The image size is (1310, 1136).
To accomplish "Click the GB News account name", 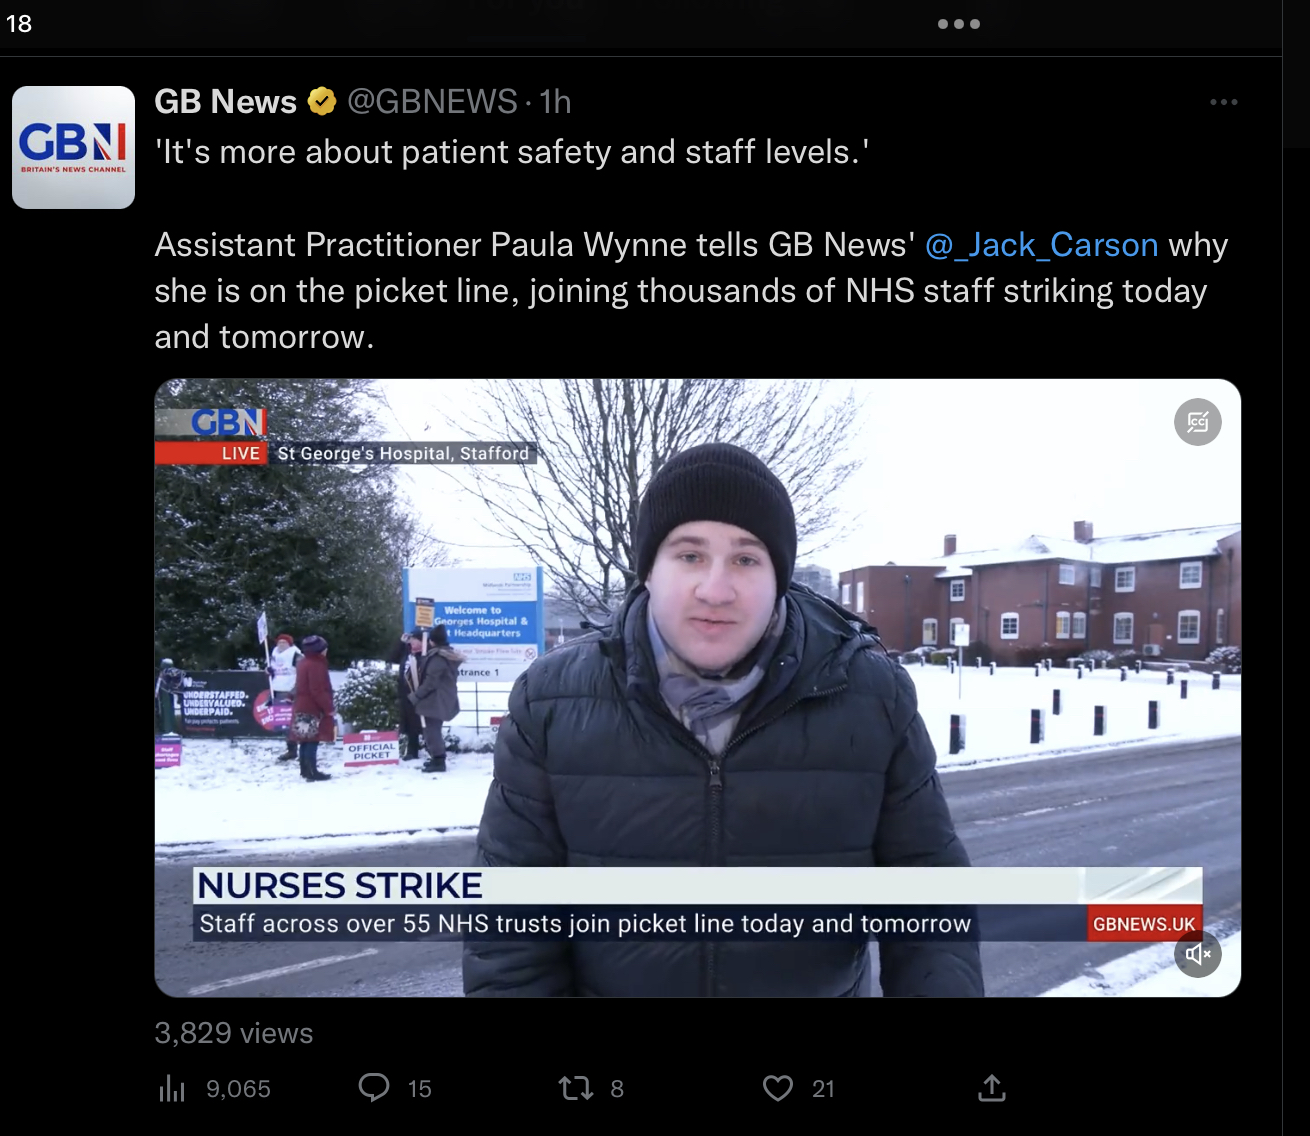I will 226,101.
